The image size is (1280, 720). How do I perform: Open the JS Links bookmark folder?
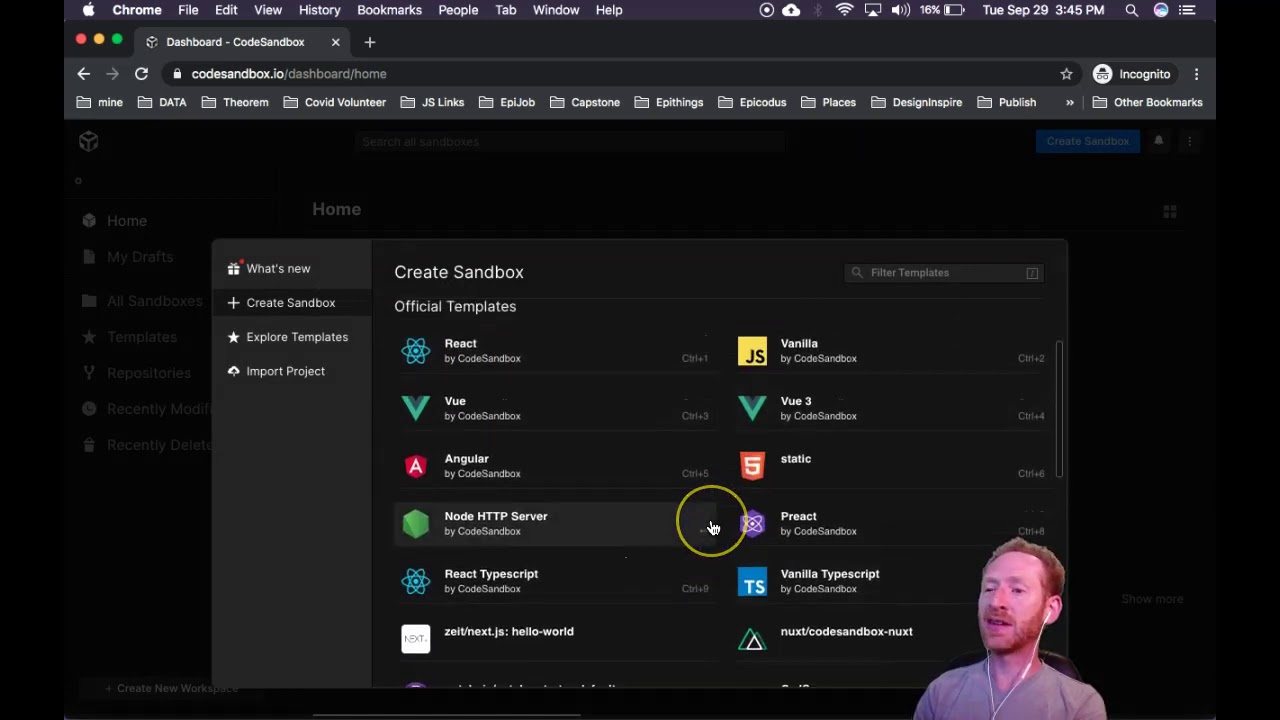click(432, 102)
